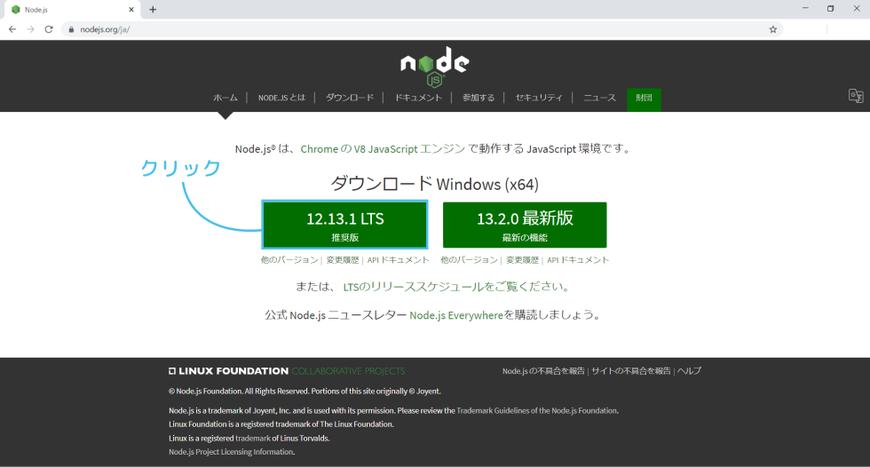Image resolution: width=870 pixels, height=467 pixels.
Task: Open API ドキュメント under 13.2.0 最新版
Action: [578, 260]
